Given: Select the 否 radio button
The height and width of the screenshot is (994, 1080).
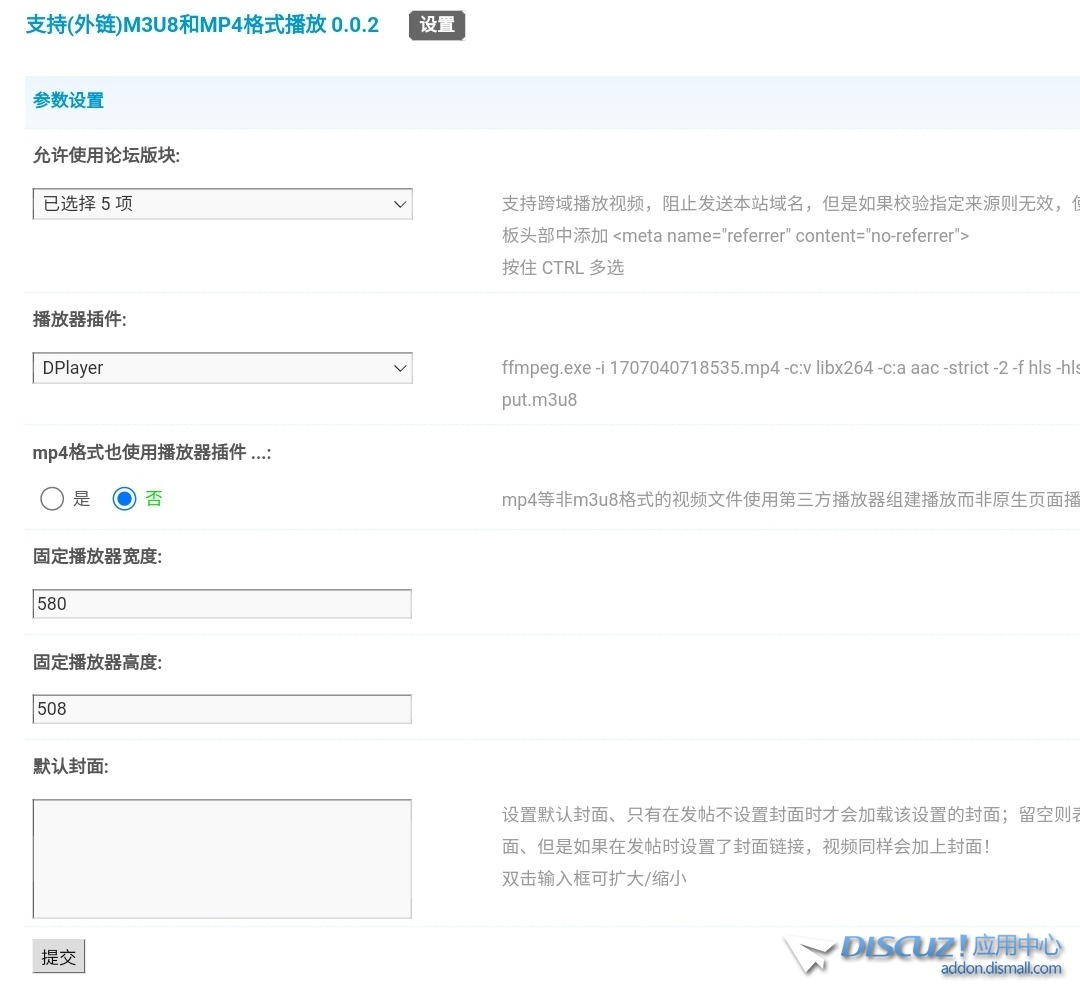Looking at the screenshot, I should click(x=124, y=498).
